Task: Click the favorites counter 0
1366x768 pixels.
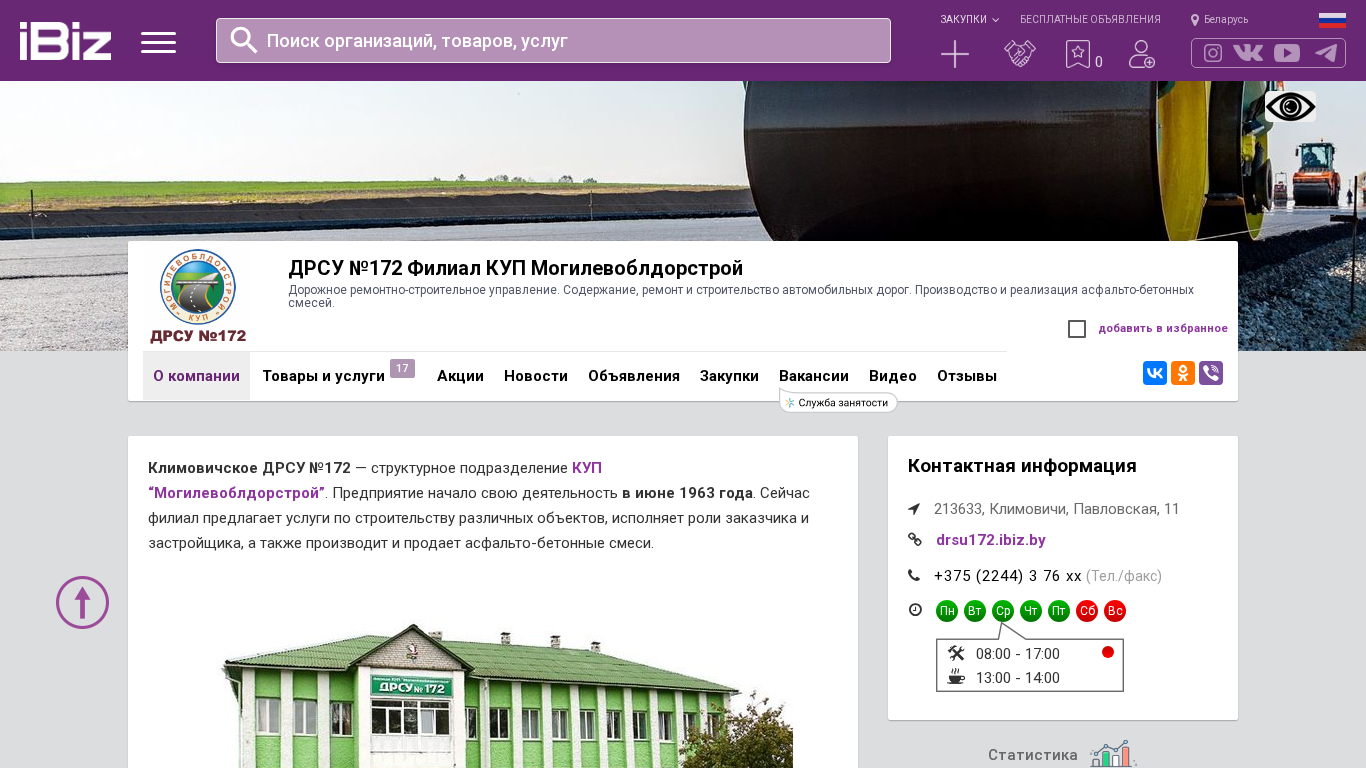Action: [1099, 62]
